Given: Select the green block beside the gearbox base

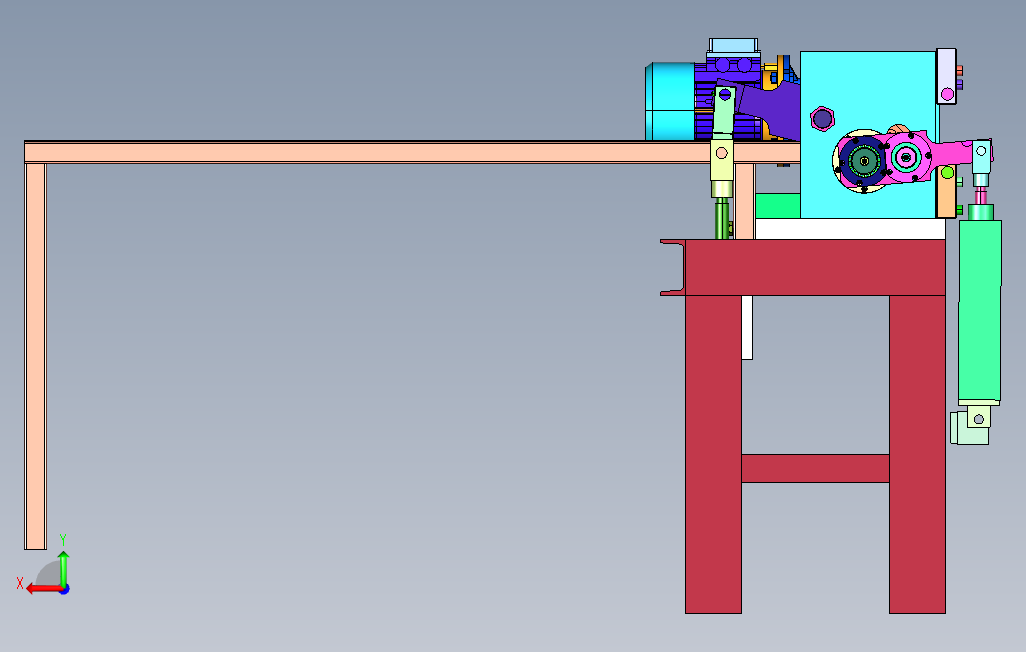Looking at the screenshot, I should pyautogui.click(x=777, y=206).
